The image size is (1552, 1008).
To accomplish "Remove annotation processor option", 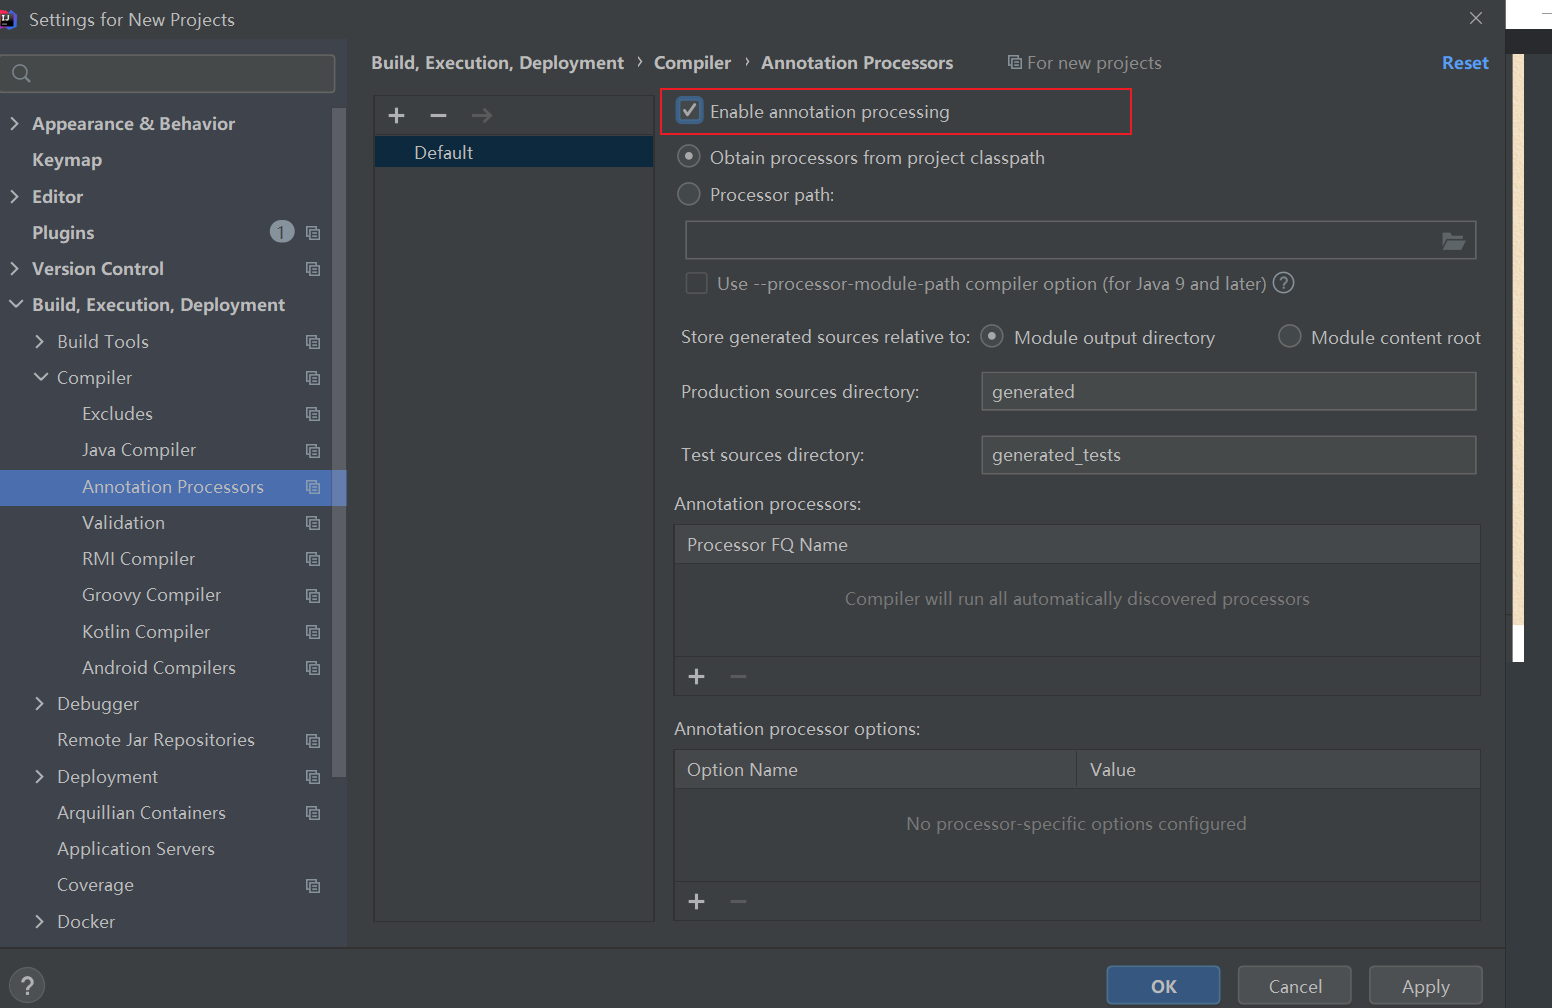I will click(x=738, y=902).
